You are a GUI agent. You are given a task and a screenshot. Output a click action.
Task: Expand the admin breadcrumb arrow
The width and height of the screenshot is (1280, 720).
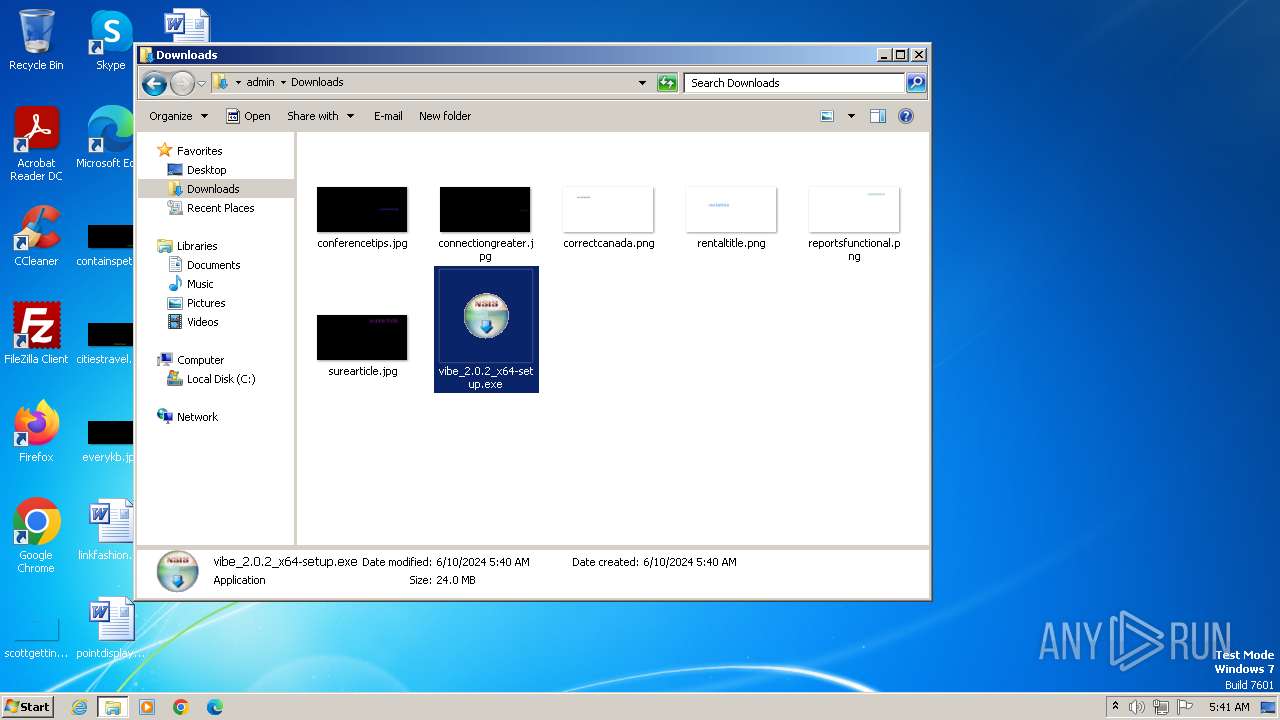(x=283, y=83)
